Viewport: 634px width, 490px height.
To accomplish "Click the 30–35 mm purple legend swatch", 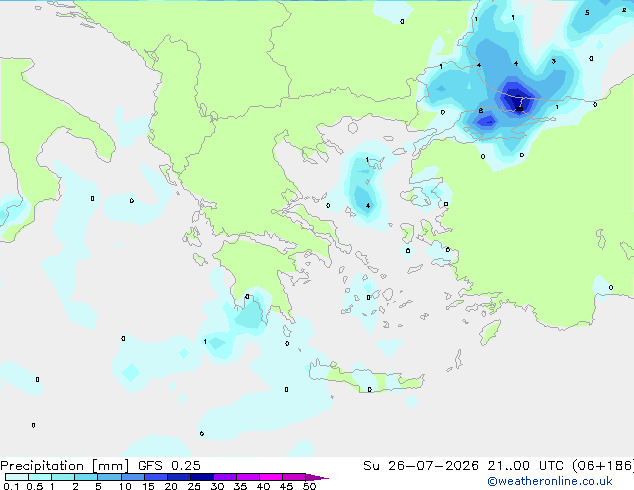I will click(x=225, y=477).
